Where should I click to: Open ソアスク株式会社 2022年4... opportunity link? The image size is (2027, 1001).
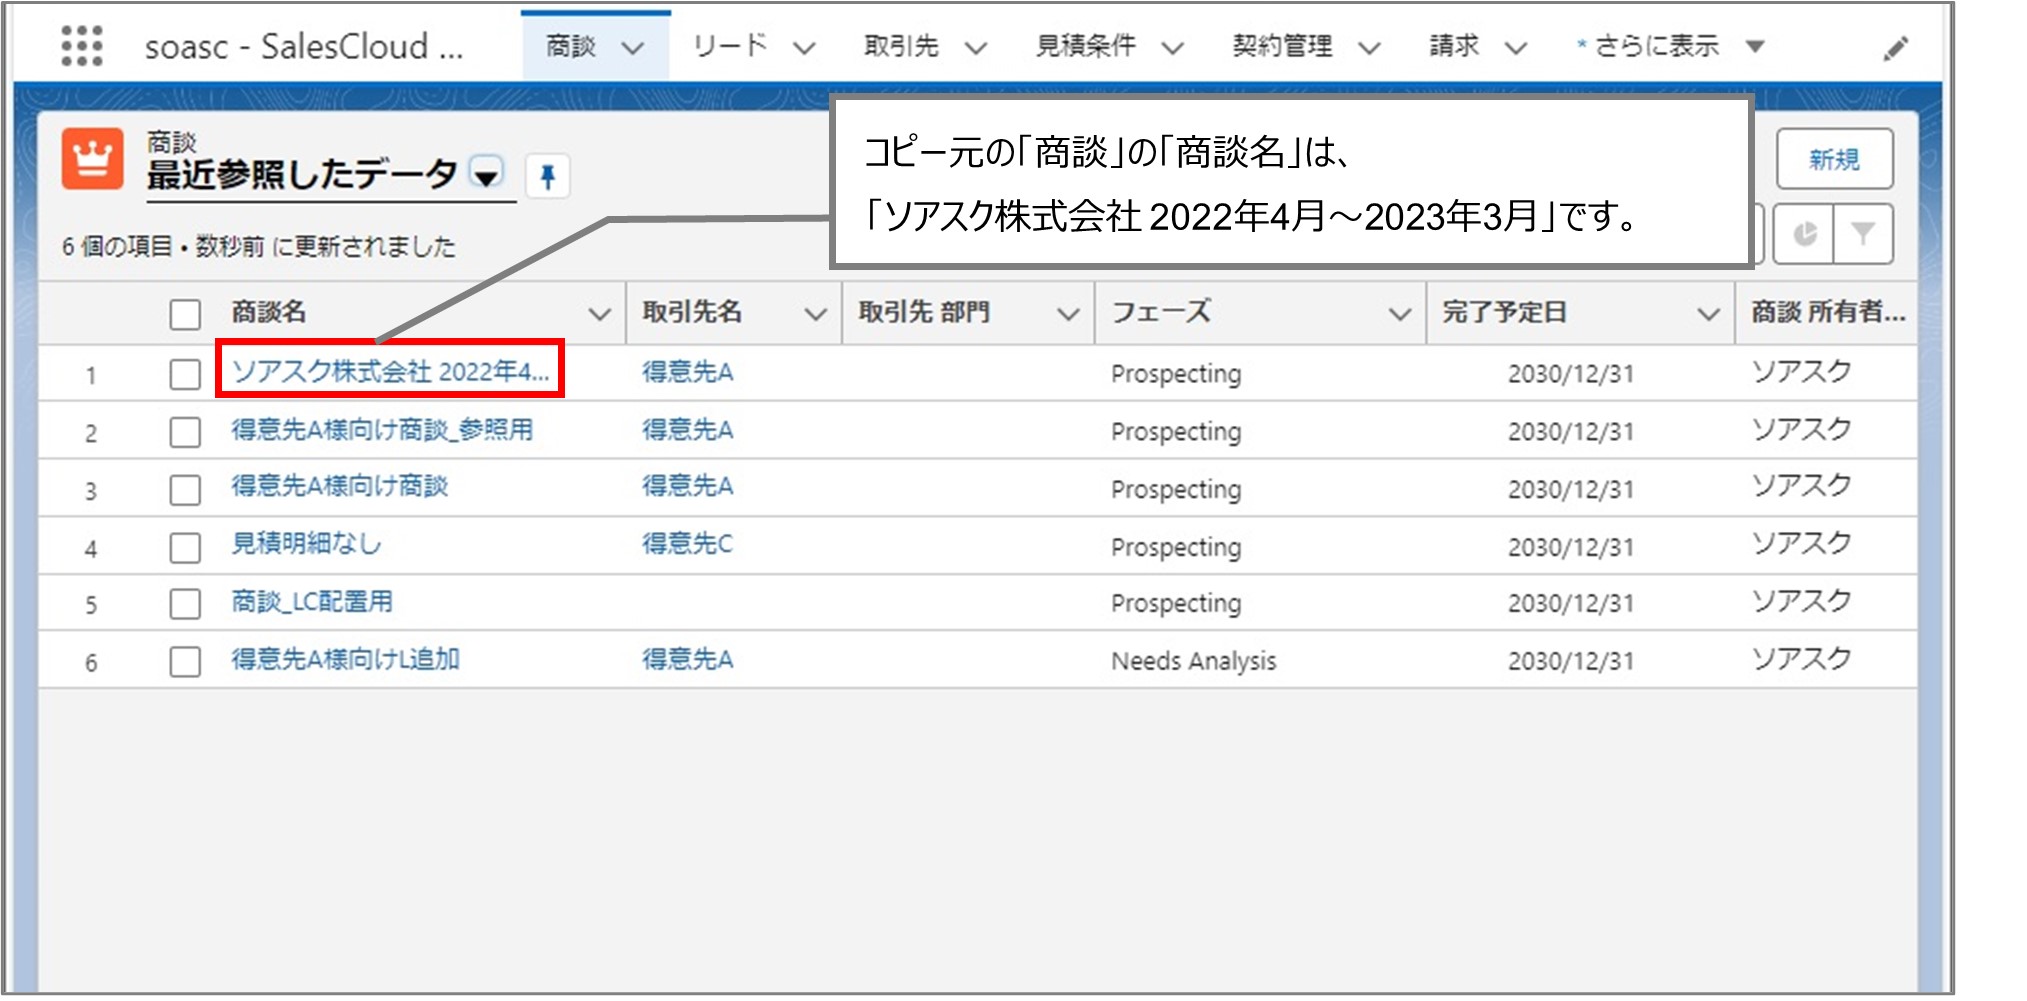[390, 371]
